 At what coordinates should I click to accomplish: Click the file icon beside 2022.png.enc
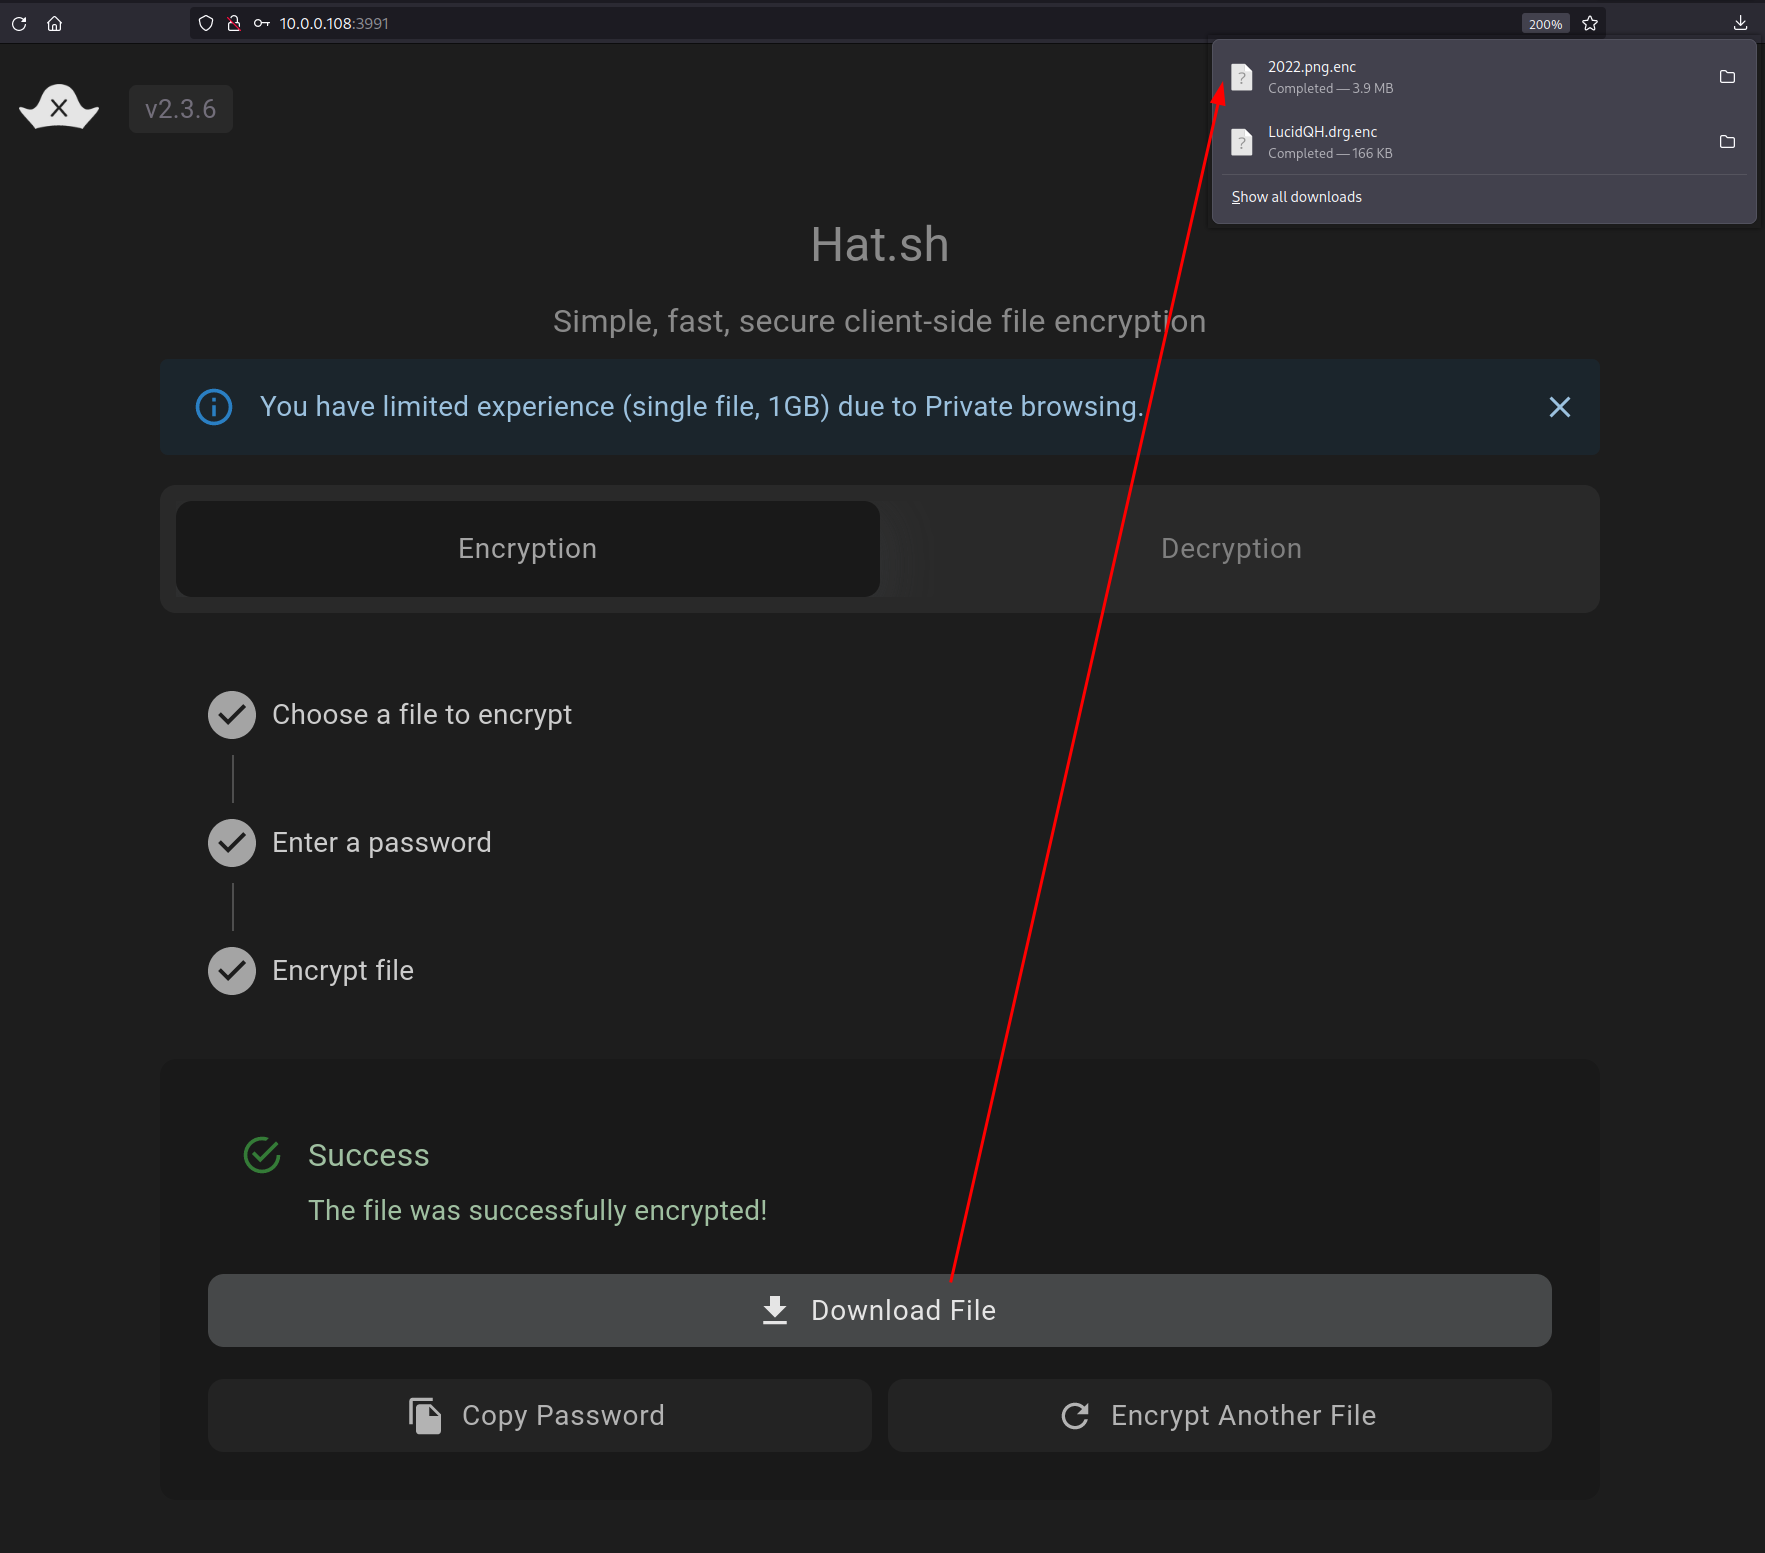(1242, 77)
